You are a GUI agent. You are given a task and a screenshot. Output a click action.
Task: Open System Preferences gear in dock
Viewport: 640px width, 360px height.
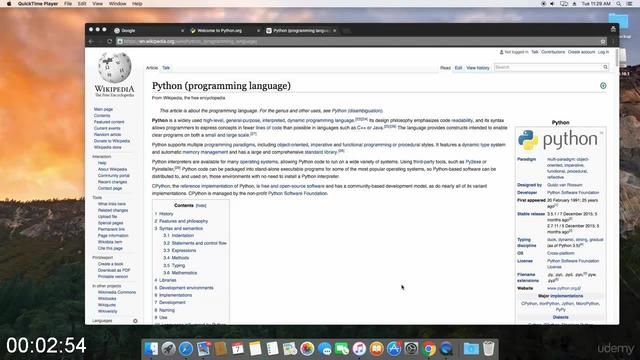click(411, 349)
